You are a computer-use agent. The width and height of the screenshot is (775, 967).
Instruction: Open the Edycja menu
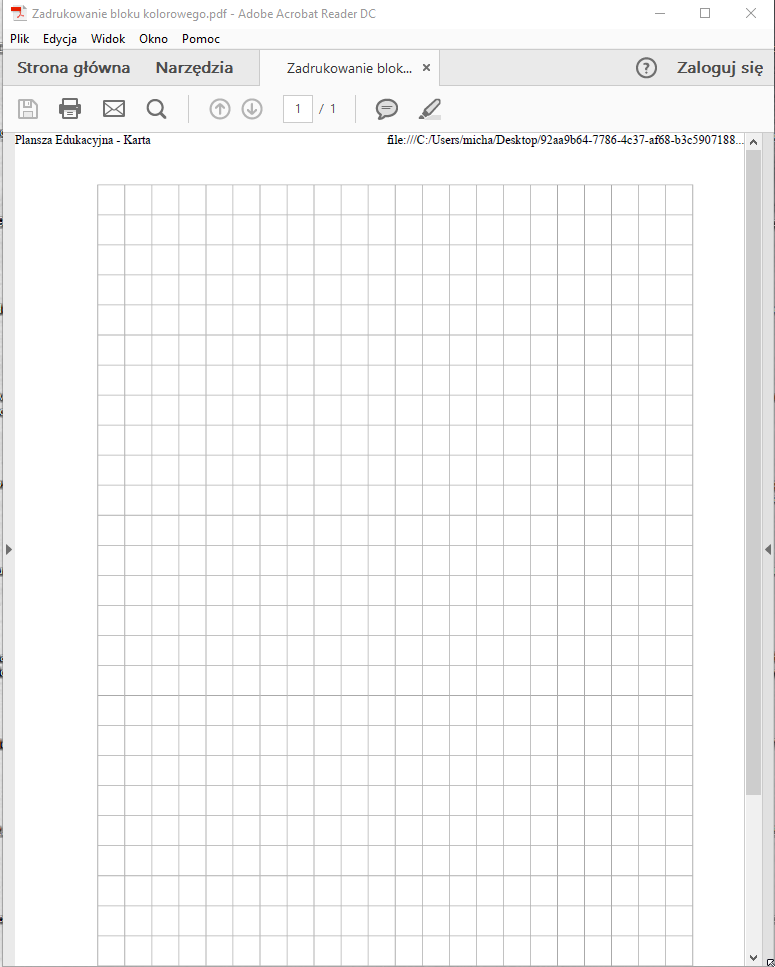click(60, 39)
